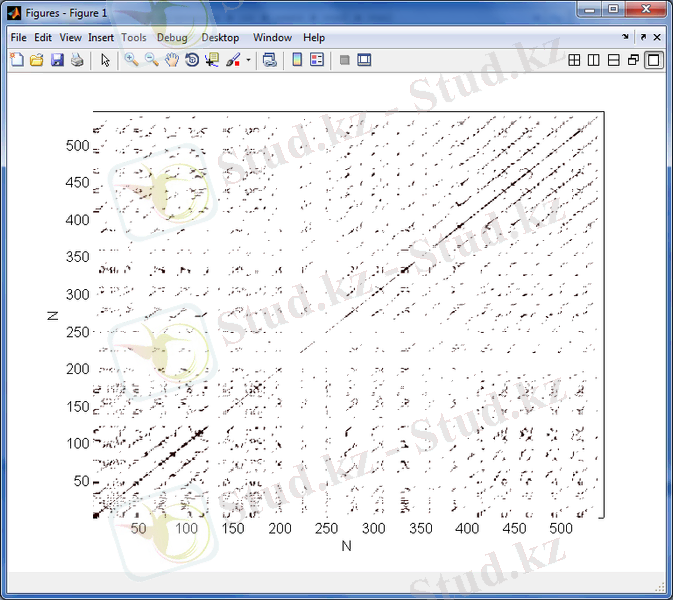Close the docked Figure 1 panel

point(657,37)
